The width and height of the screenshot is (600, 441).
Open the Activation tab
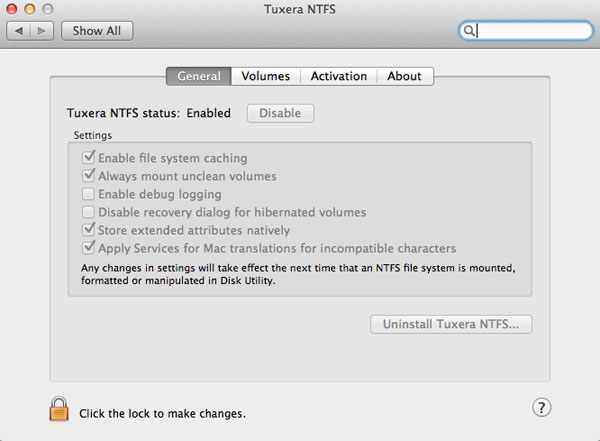pos(338,76)
